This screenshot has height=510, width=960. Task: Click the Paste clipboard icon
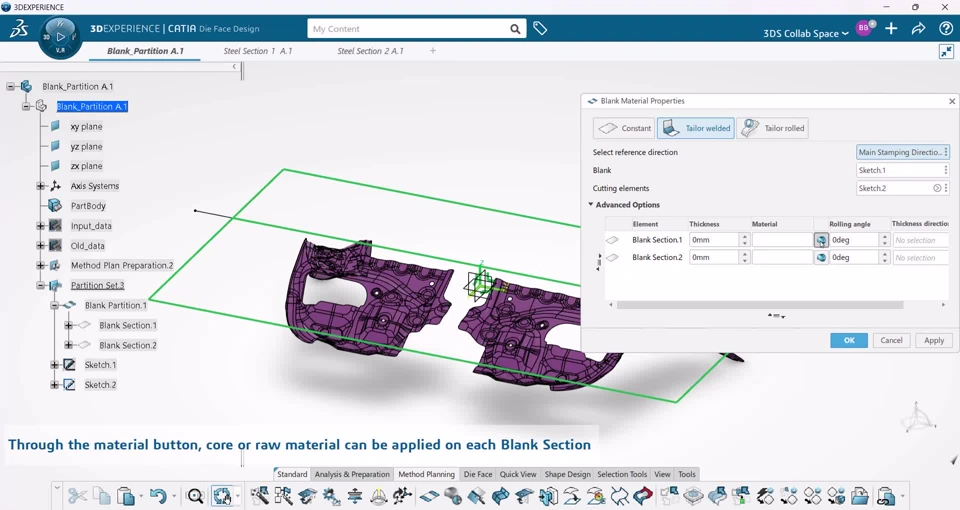pos(126,495)
